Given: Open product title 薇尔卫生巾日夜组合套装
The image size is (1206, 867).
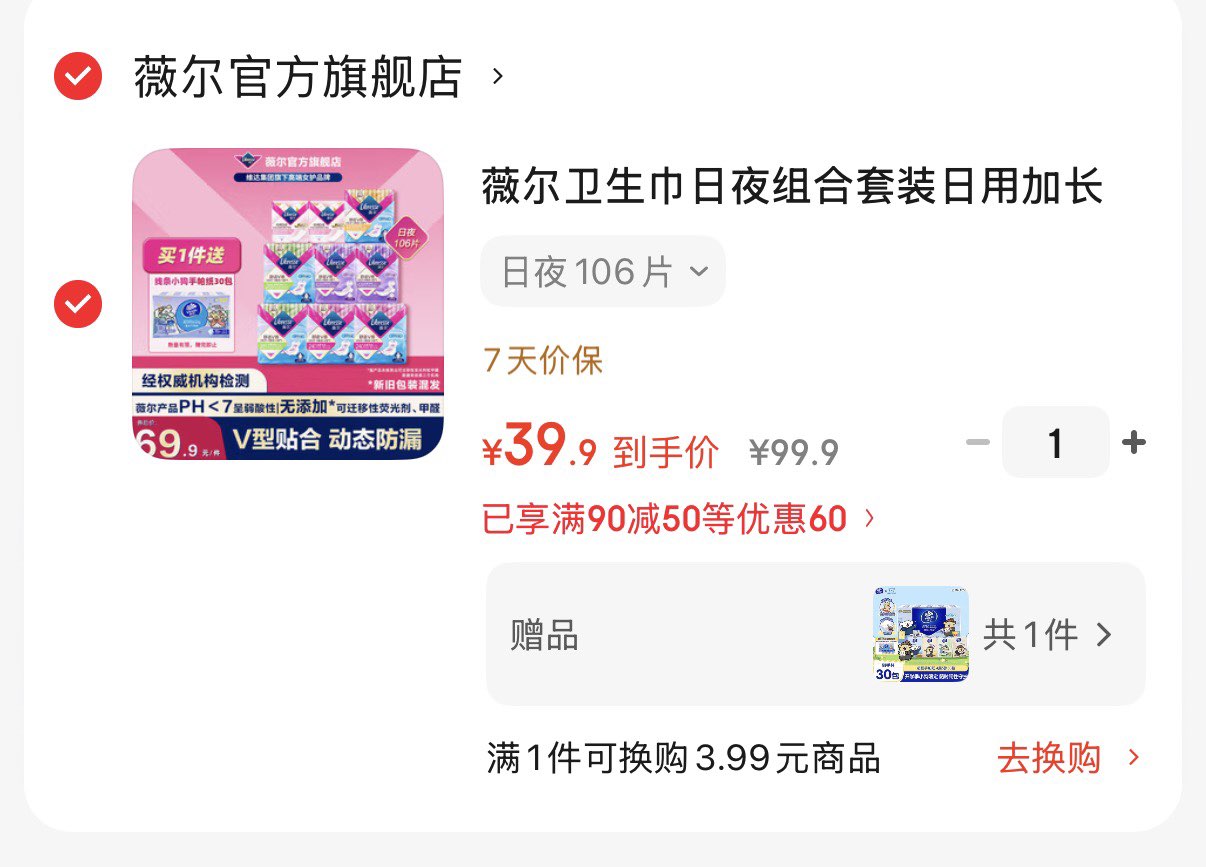Looking at the screenshot, I should pos(792,187).
